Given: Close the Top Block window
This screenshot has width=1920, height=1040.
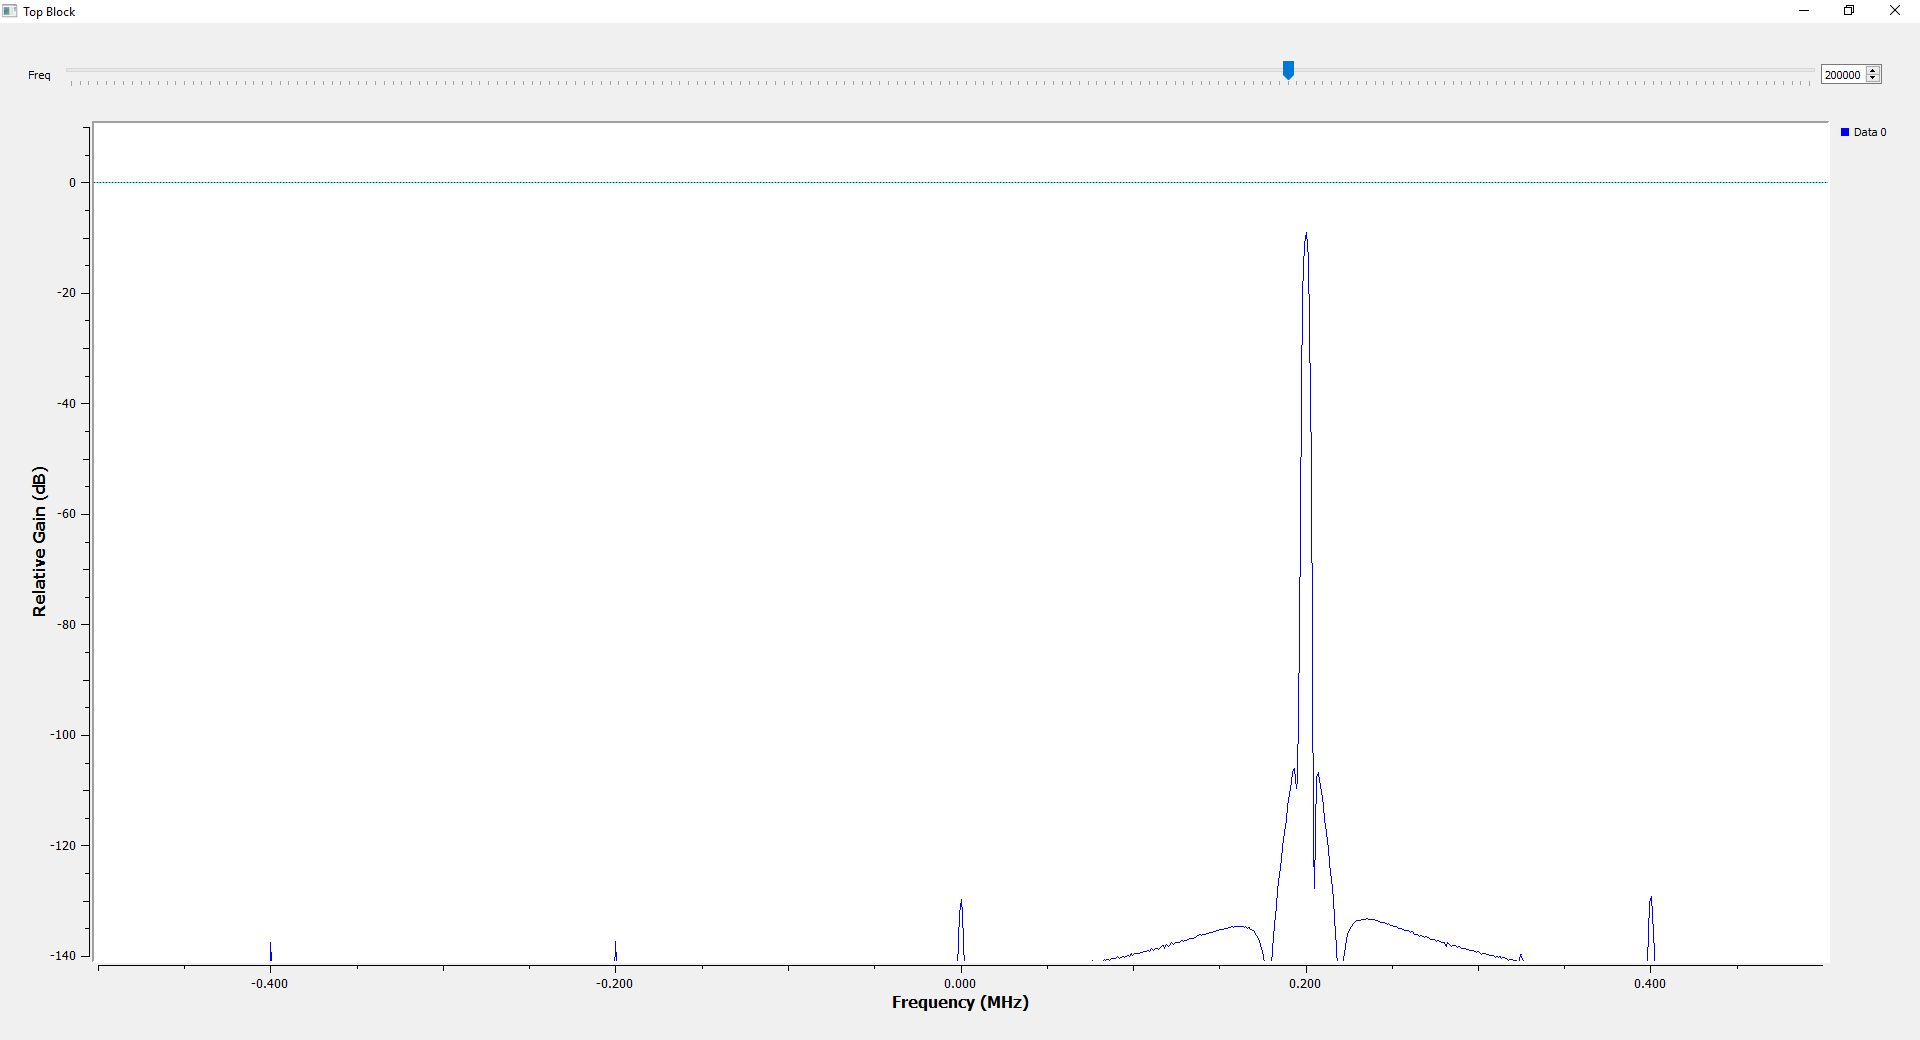Looking at the screenshot, I should point(1895,11).
